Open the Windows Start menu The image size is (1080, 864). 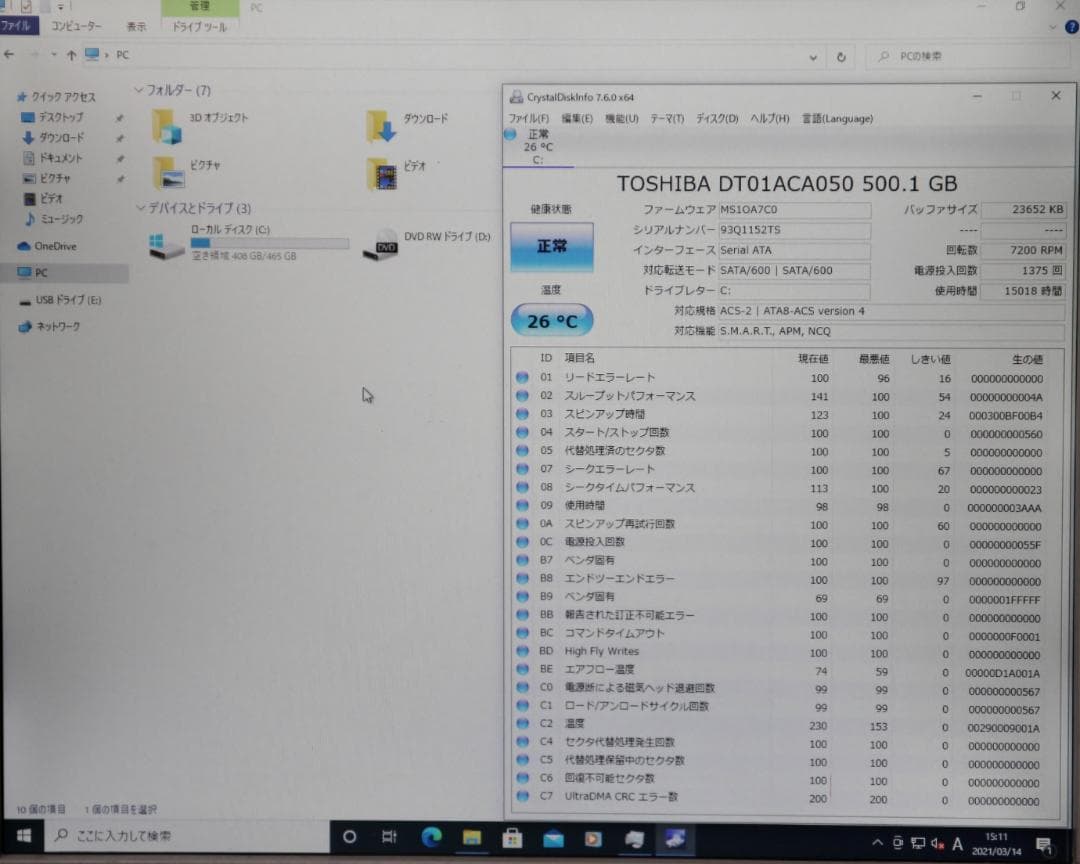23,836
